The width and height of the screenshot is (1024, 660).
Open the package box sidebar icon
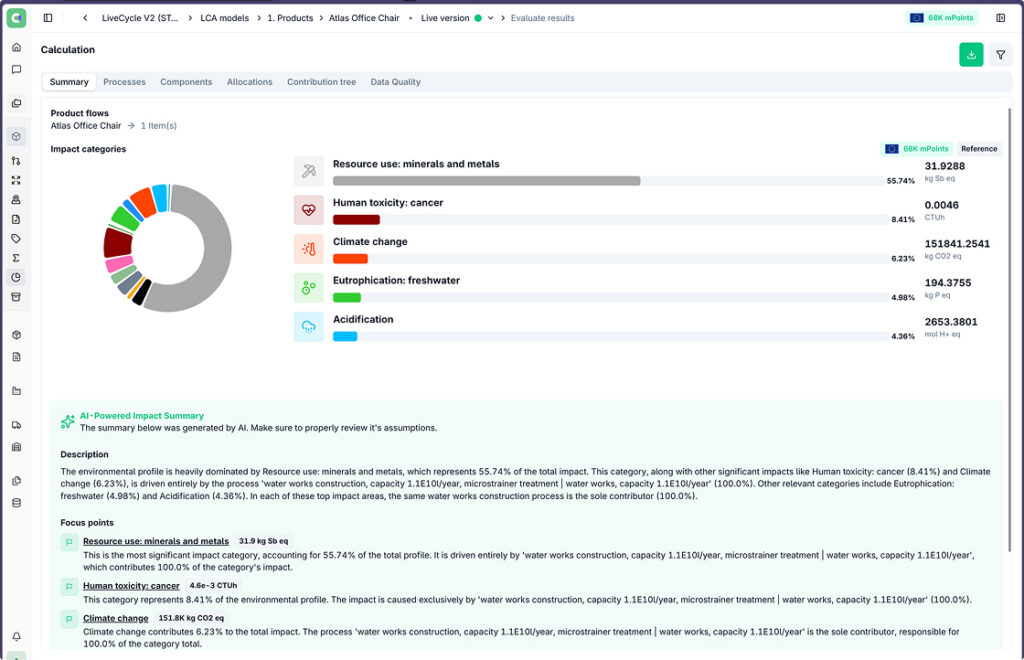tap(16, 335)
